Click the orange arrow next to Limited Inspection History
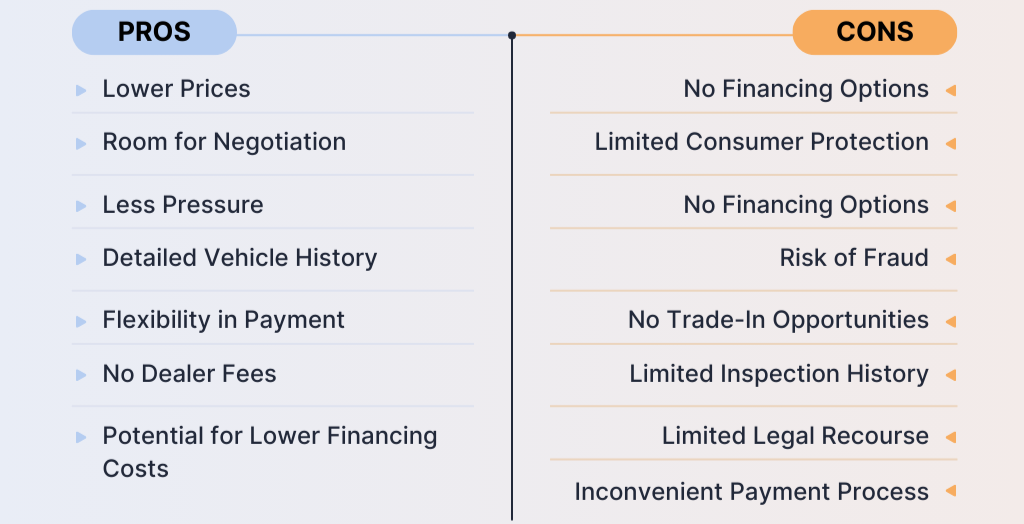This screenshot has width=1024, height=524. click(x=951, y=375)
